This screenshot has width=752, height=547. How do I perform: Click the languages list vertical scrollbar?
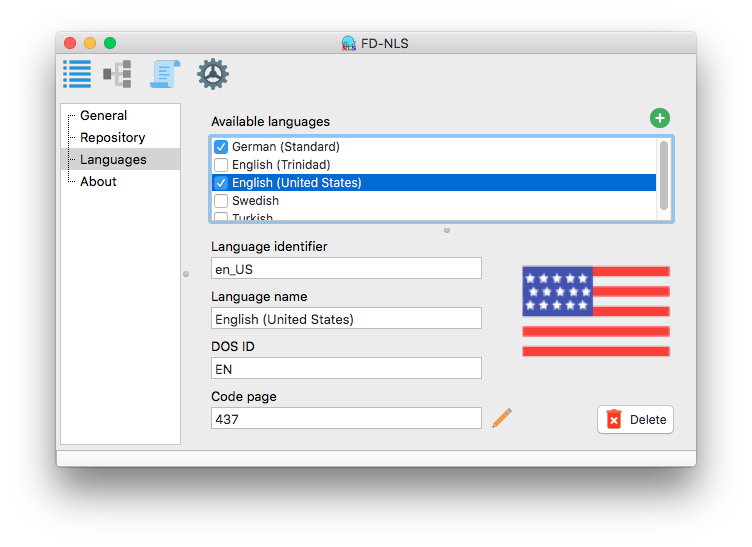click(x=664, y=175)
